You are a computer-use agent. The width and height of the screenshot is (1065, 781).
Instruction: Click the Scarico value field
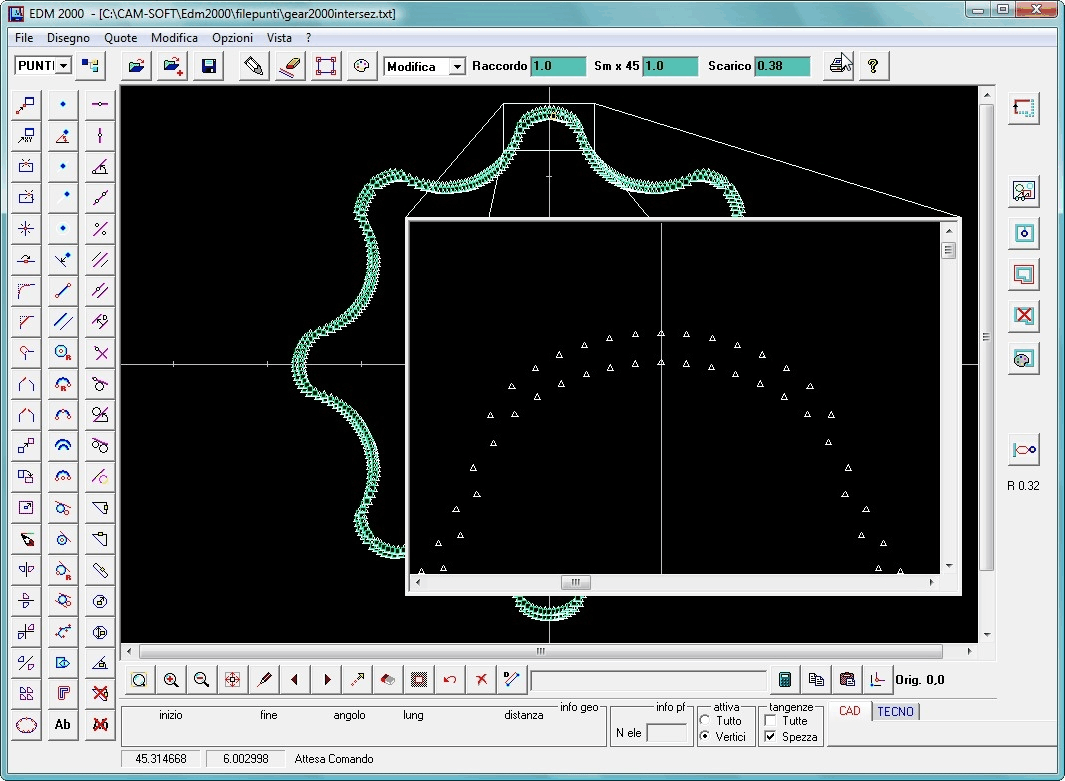[x=782, y=66]
